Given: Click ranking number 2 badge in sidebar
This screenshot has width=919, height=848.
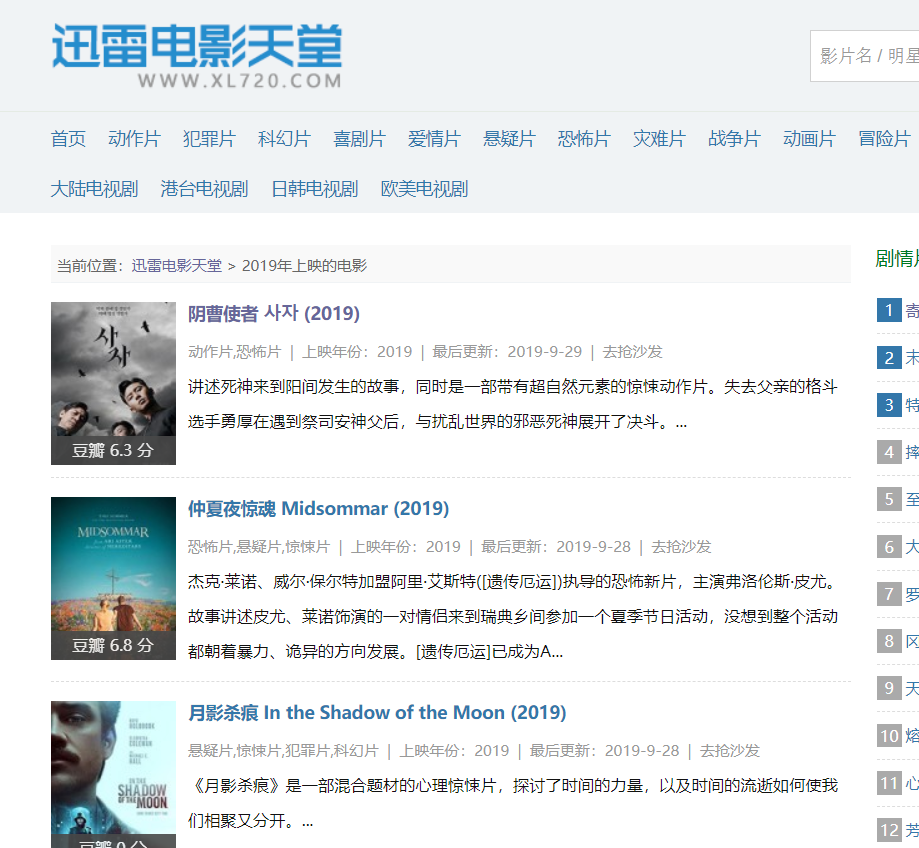Looking at the screenshot, I should point(889,357).
